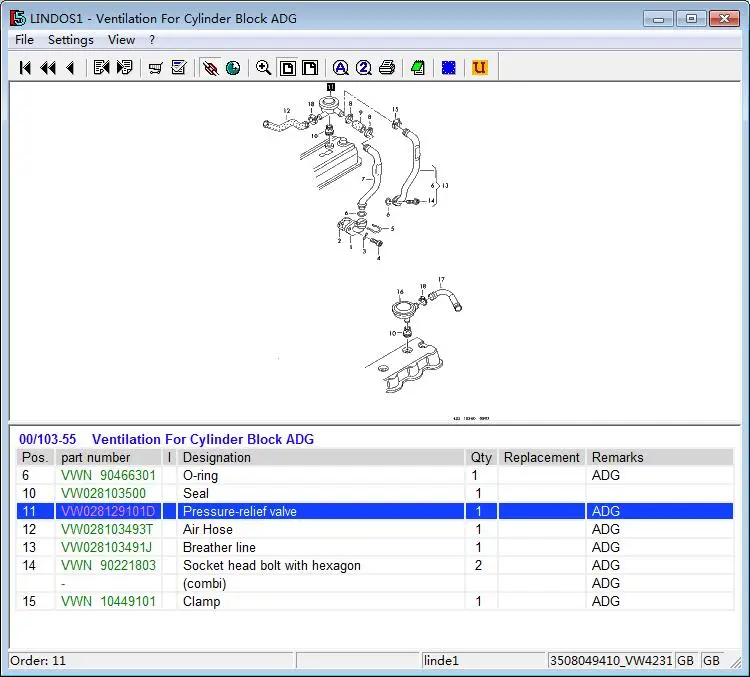Click the 'A' search magnifier icon
The image size is (750, 677).
[x=341, y=68]
